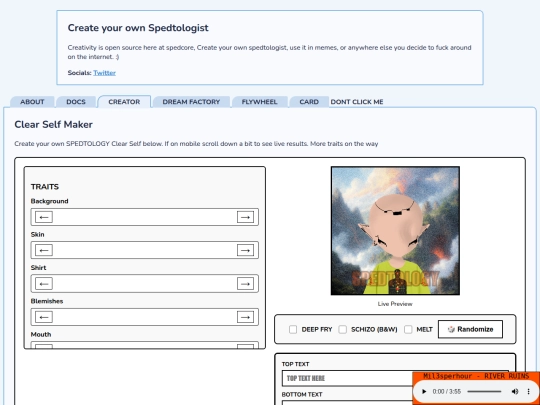
Task: Select next Background trait with right arrow
Action: click(245, 217)
